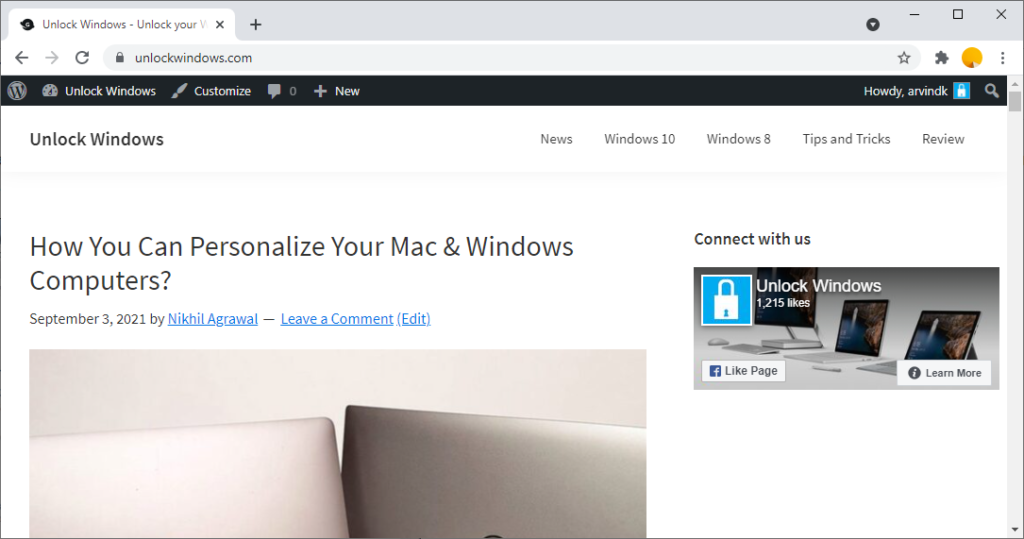The height and width of the screenshot is (539, 1024).
Task: Click the Connect with us heading
Action: (x=752, y=239)
